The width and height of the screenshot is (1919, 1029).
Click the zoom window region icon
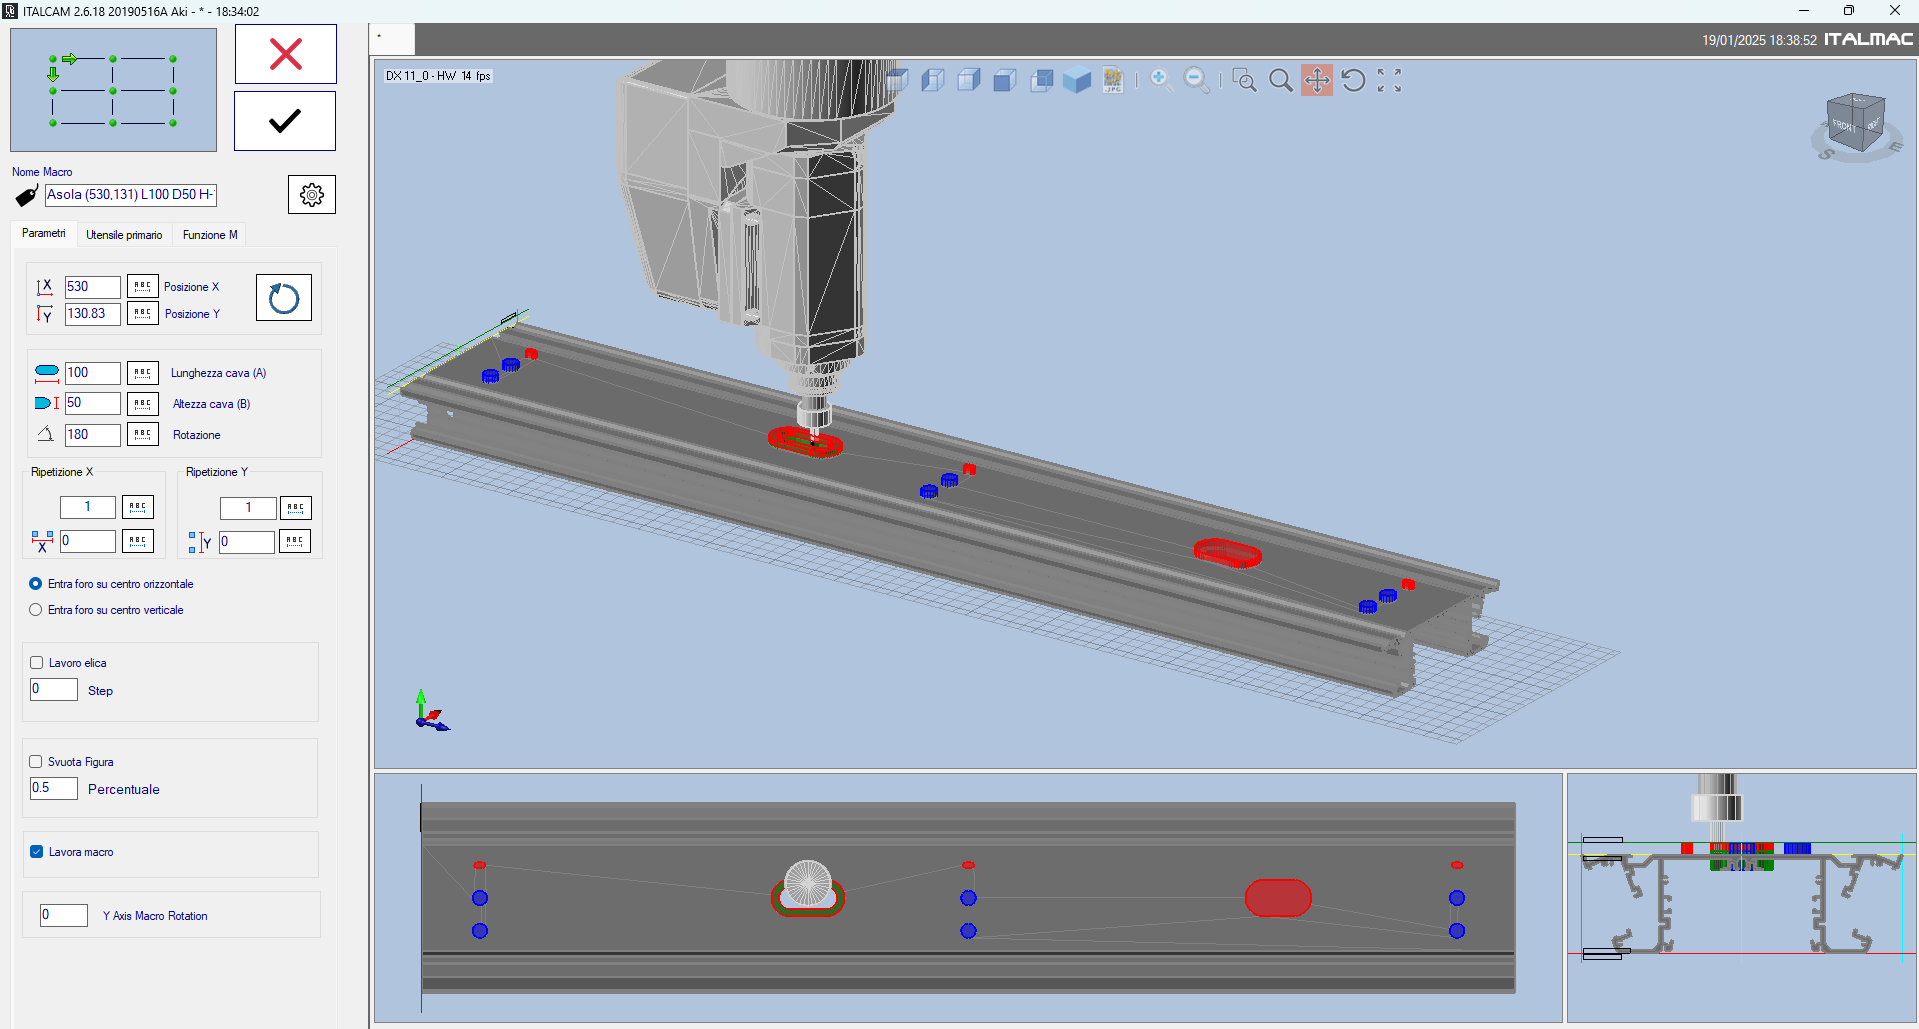(1244, 80)
